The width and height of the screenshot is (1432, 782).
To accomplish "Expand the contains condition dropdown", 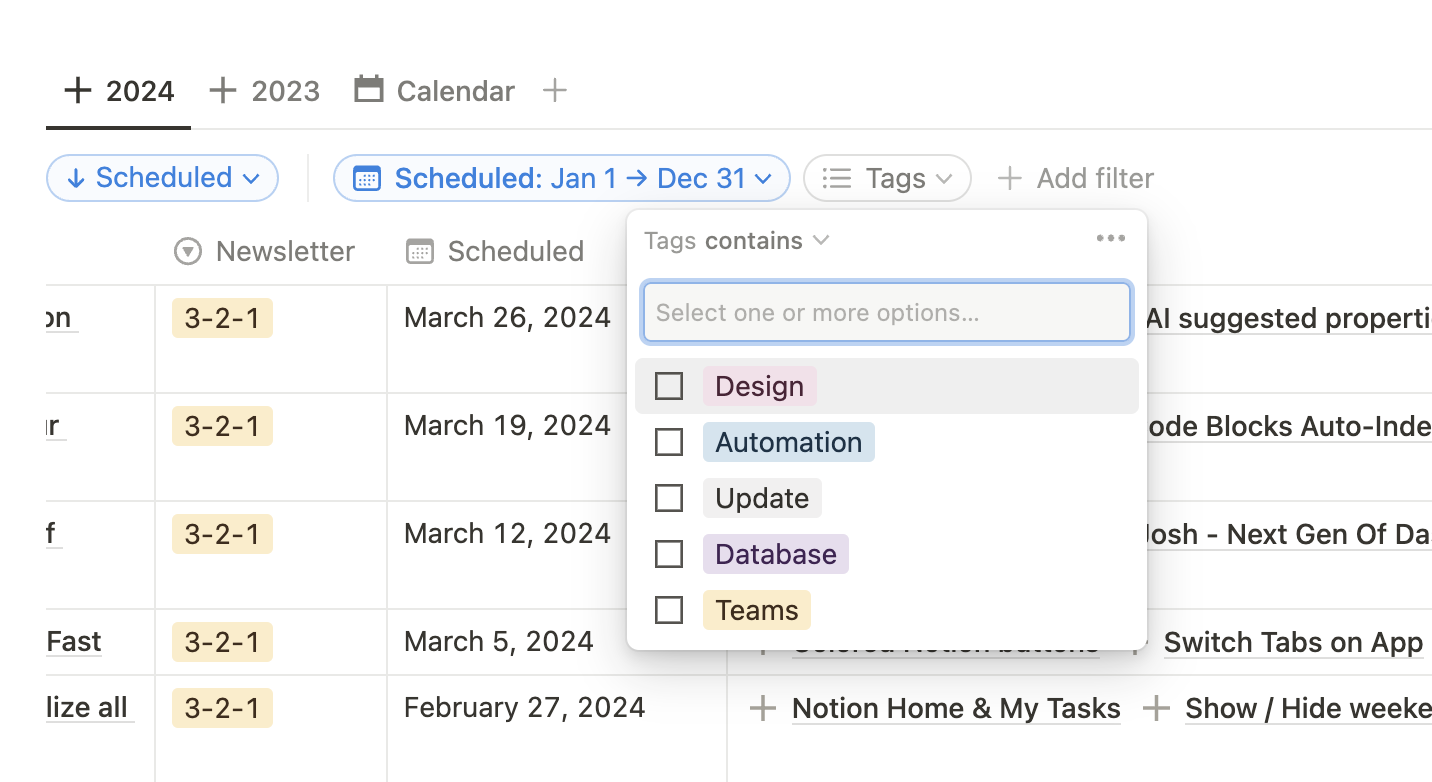I will 821,240.
